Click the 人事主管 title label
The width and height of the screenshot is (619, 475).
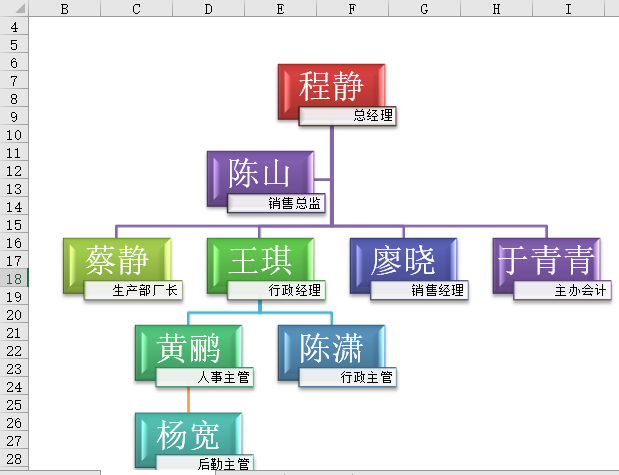[204, 378]
